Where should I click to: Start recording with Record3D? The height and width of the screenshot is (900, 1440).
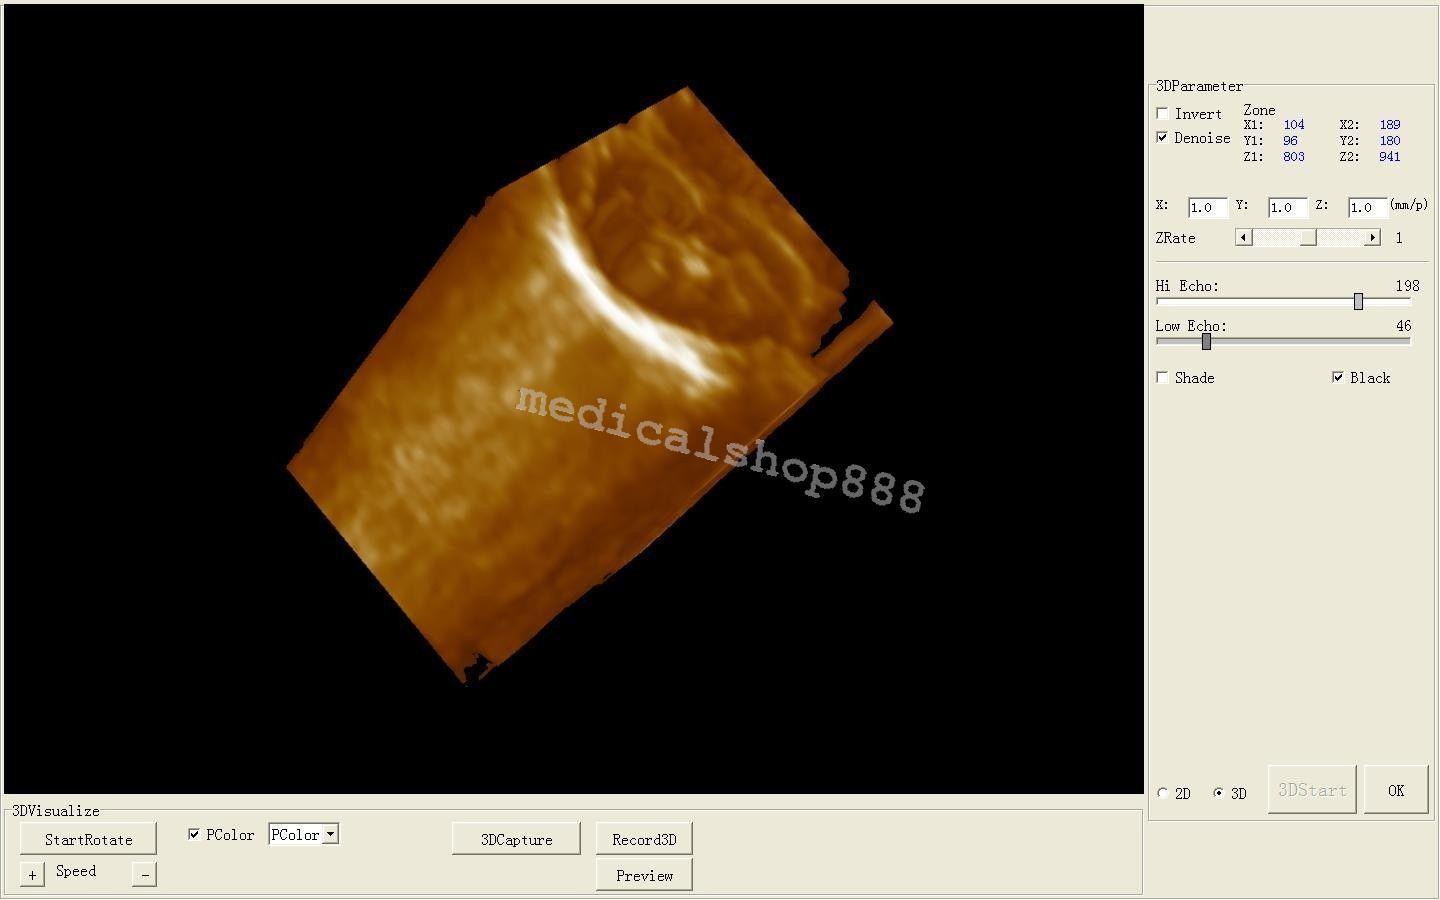pyautogui.click(x=643, y=839)
